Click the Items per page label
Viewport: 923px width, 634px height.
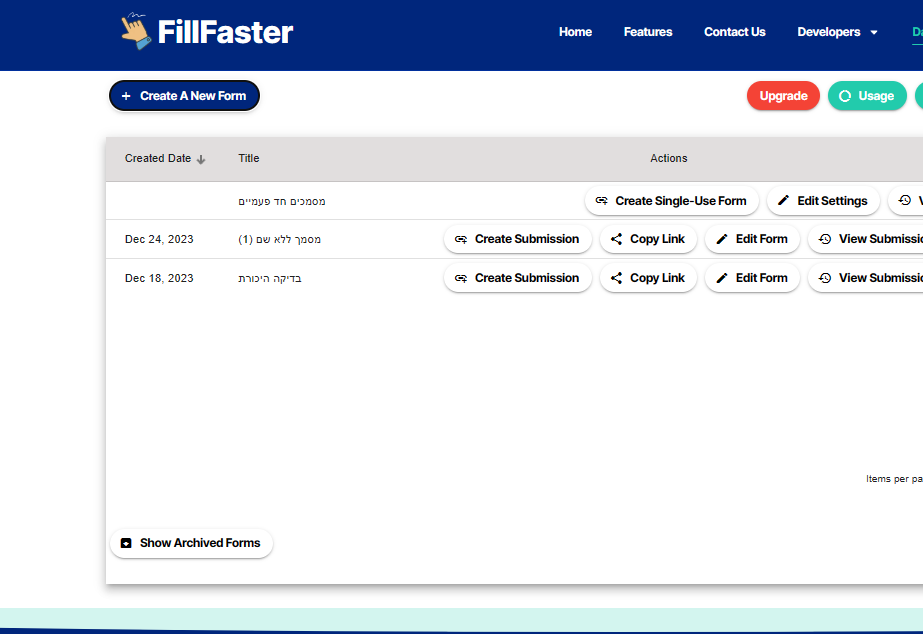click(894, 479)
